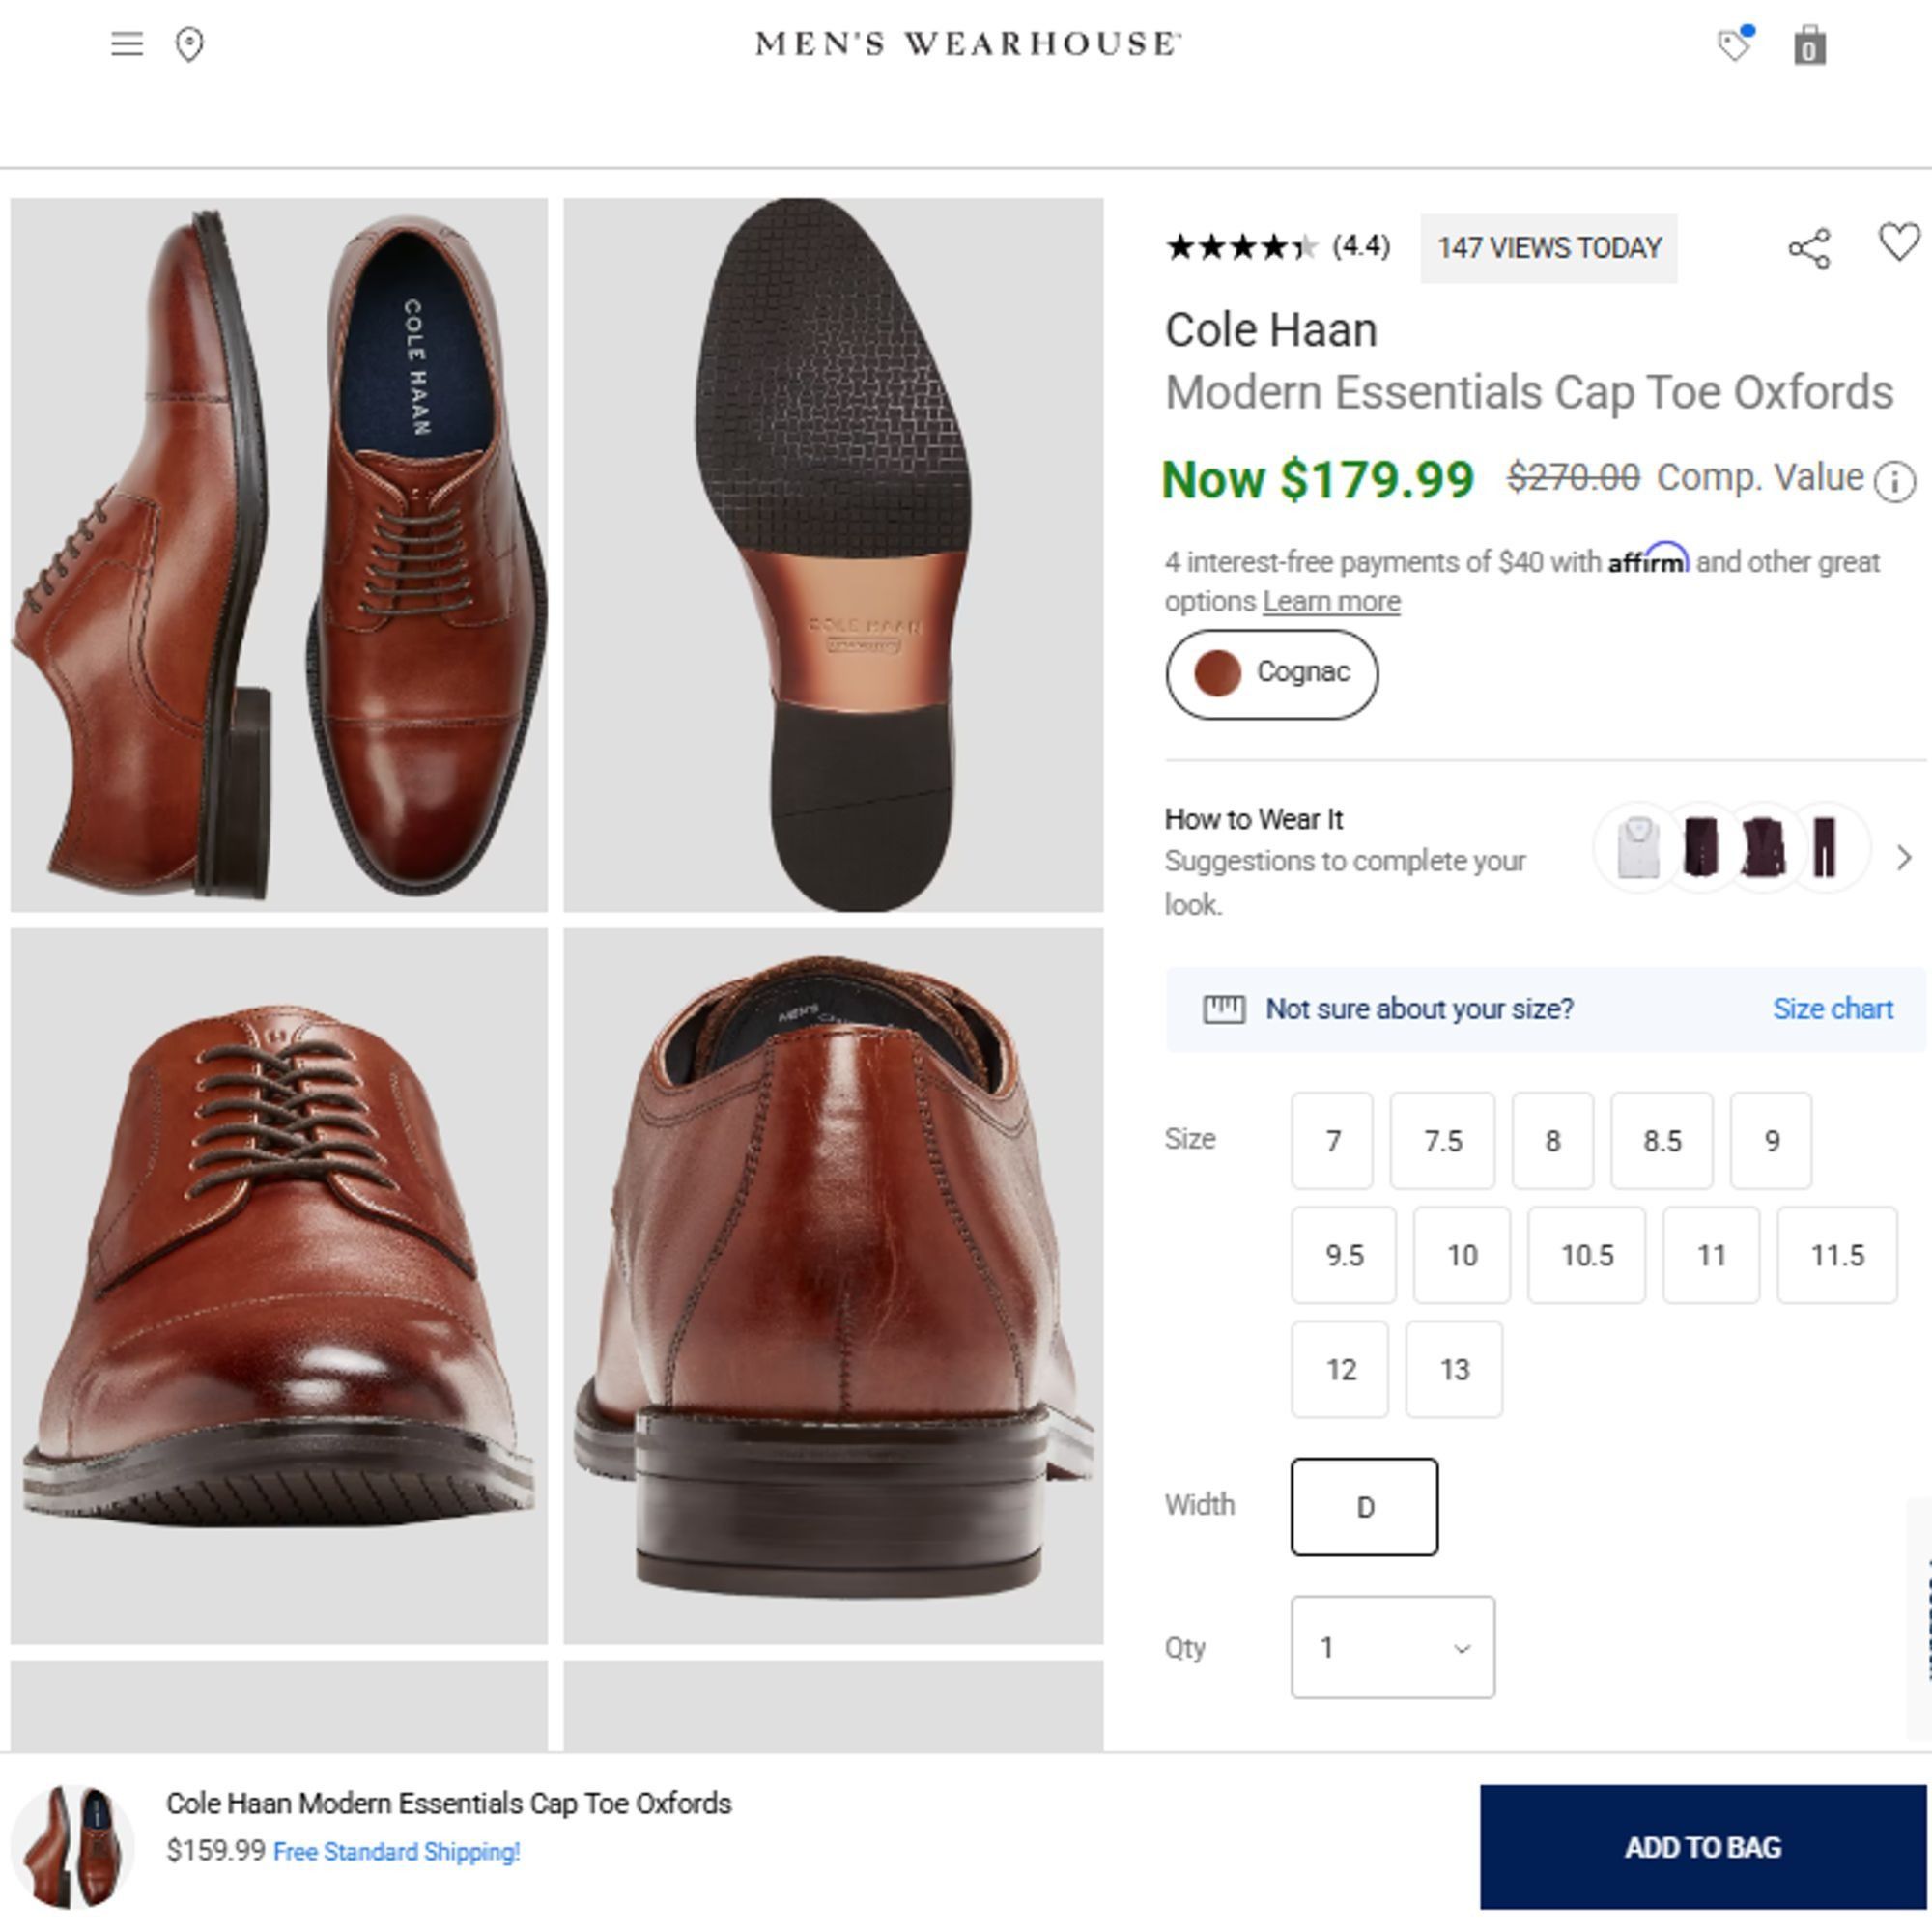
Task: Select size 9
Action: coord(1771,1141)
